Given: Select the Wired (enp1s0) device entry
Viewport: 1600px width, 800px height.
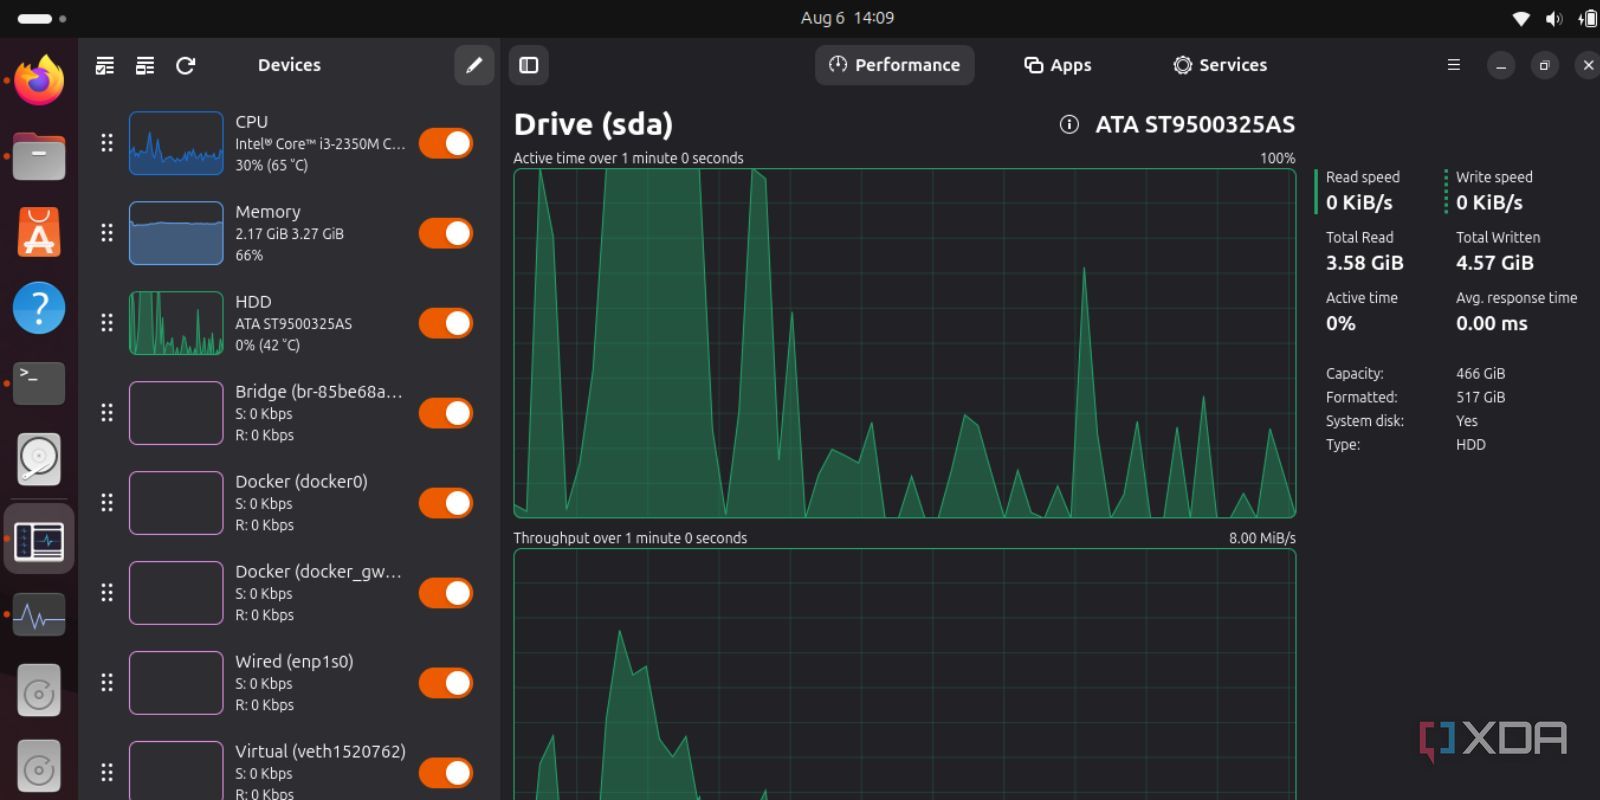Looking at the screenshot, I should click(290, 683).
